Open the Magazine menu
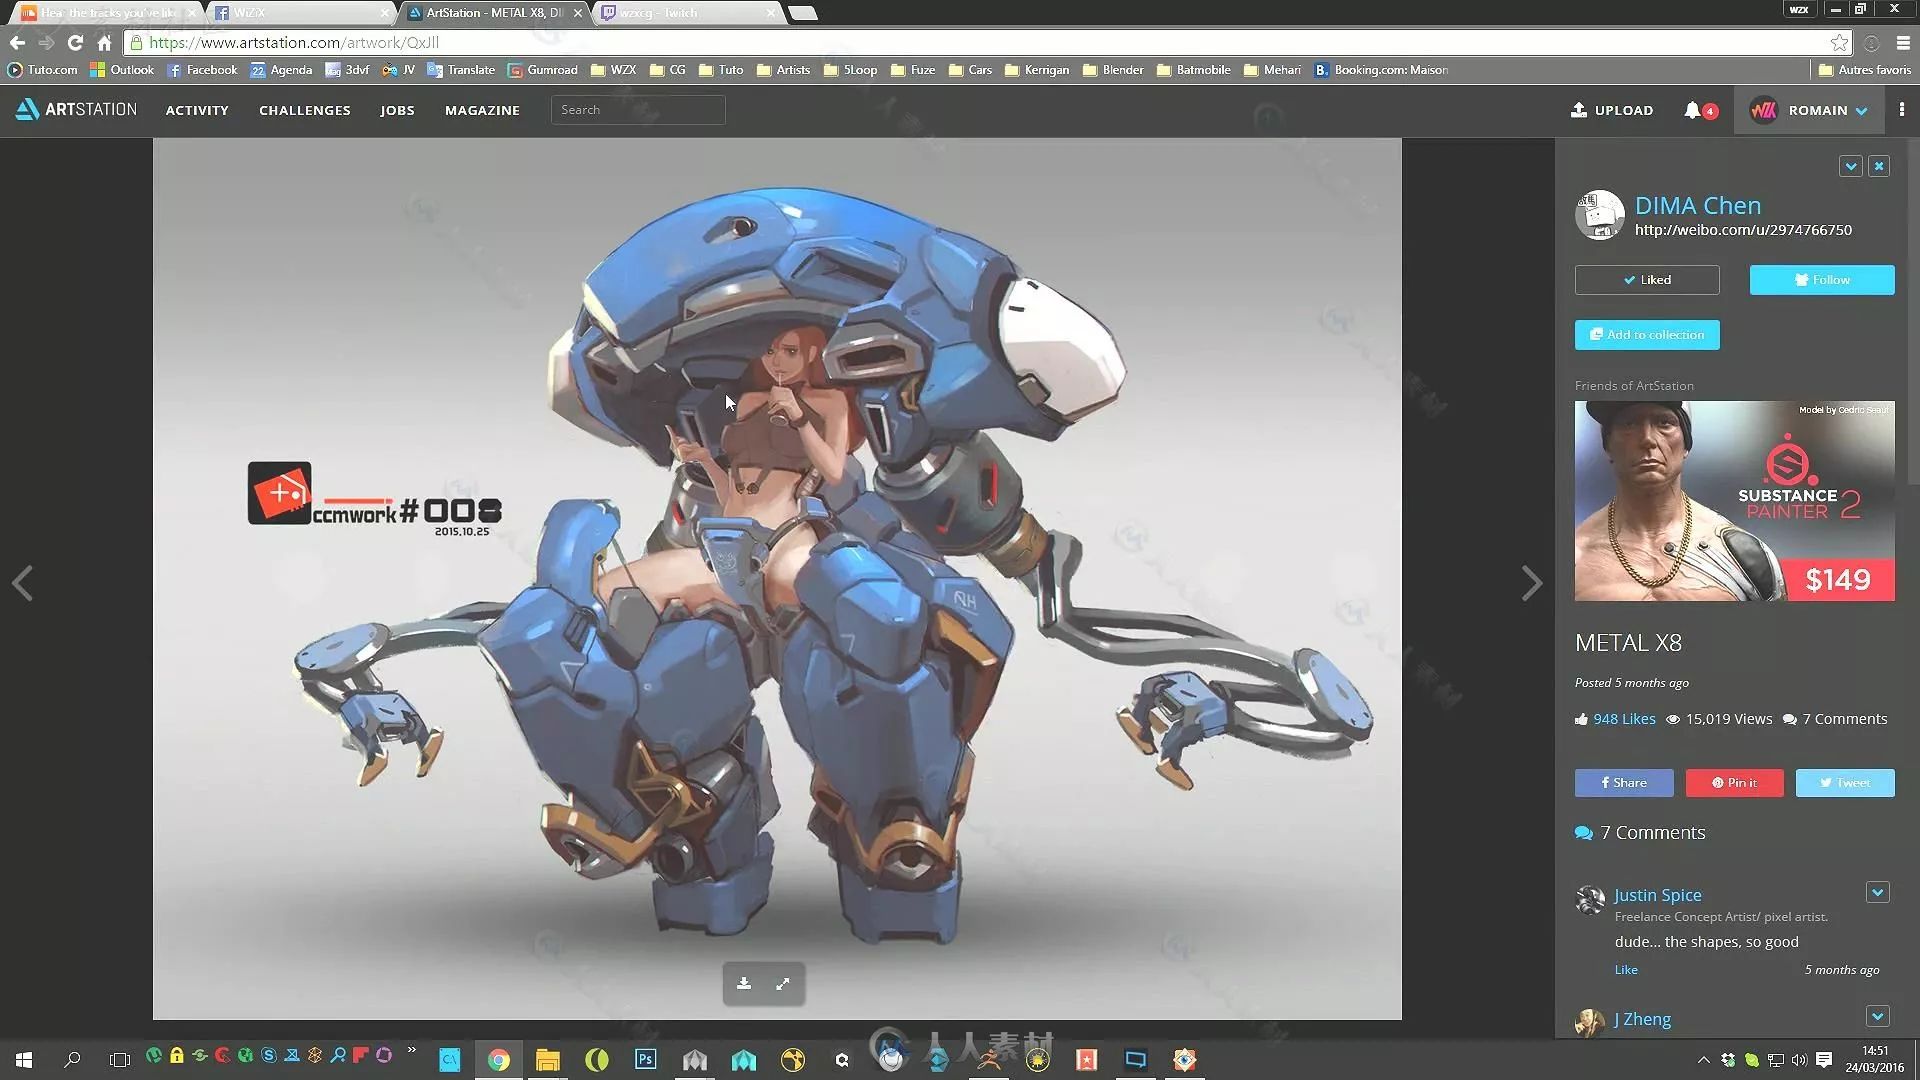This screenshot has height=1080, width=1920. (x=482, y=110)
